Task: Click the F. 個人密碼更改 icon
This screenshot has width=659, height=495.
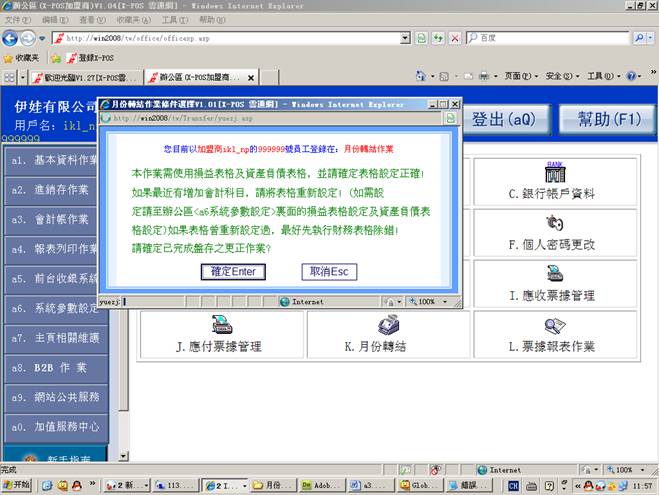Action: [x=557, y=223]
